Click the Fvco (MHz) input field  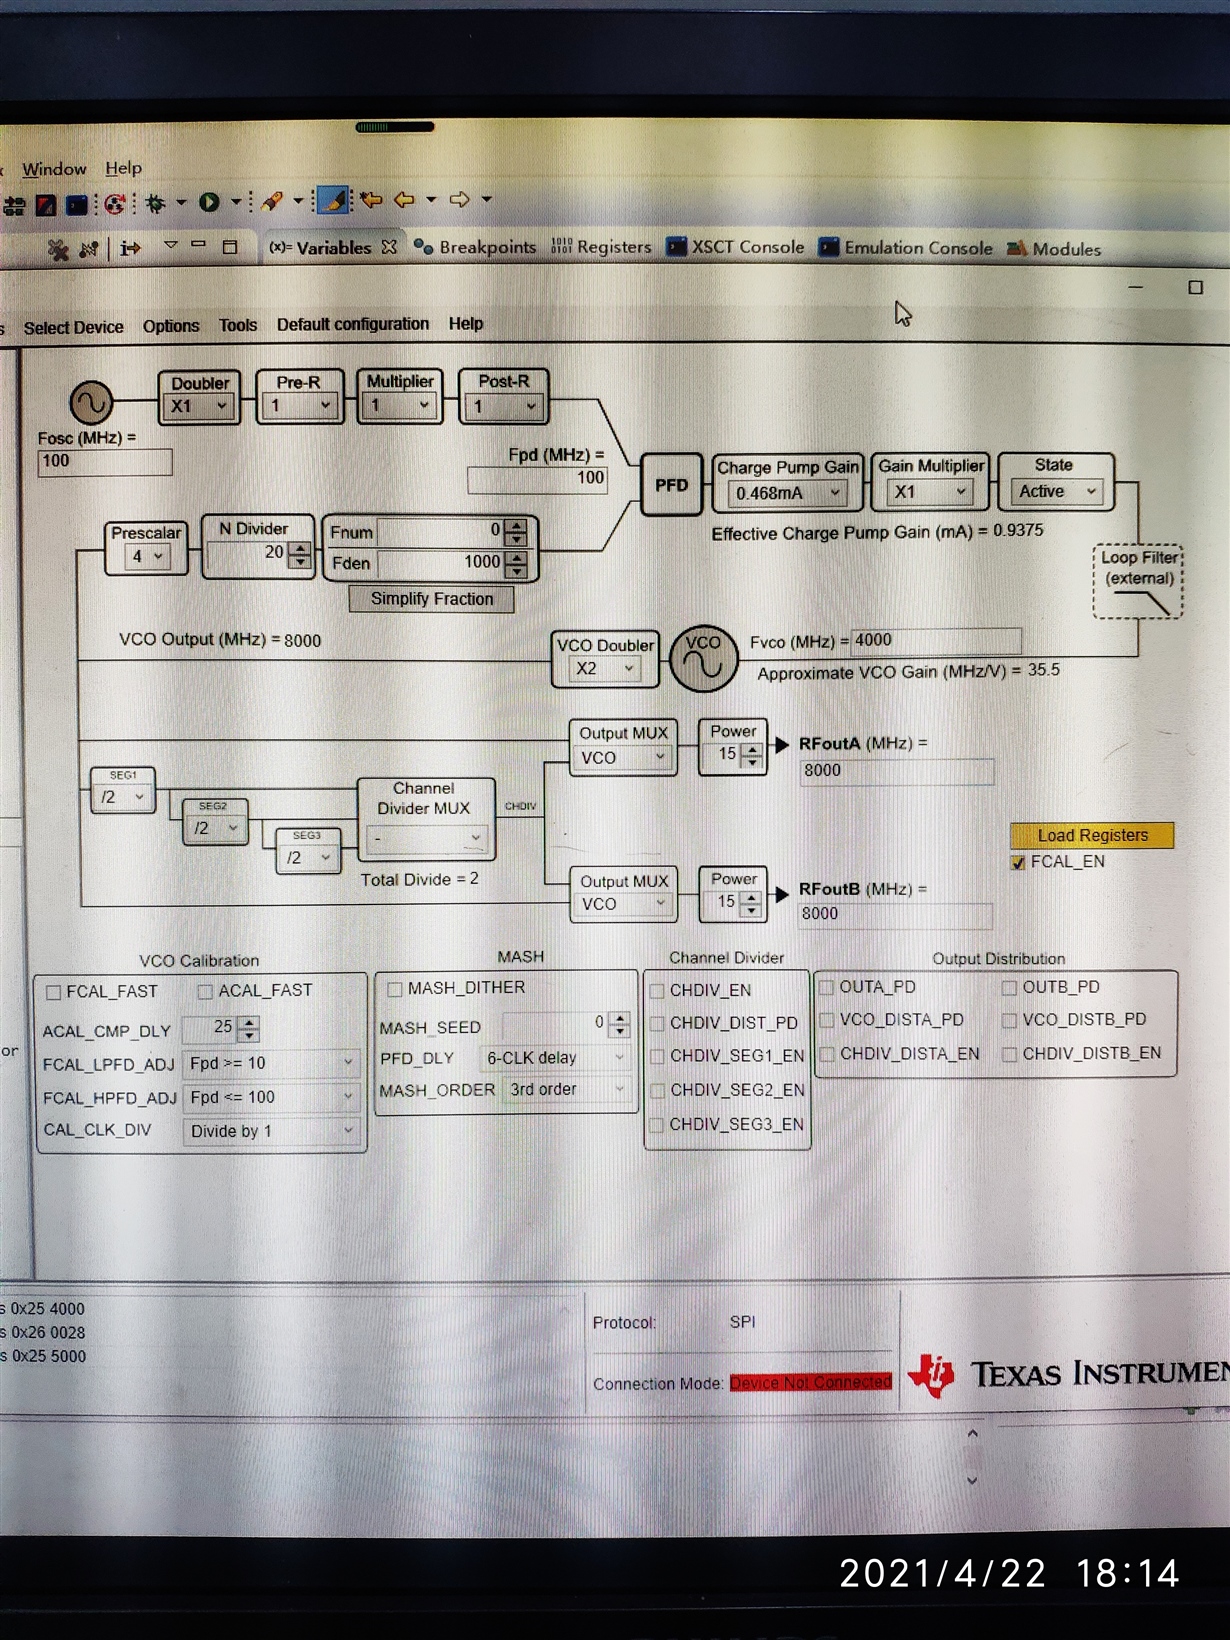(936, 640)
